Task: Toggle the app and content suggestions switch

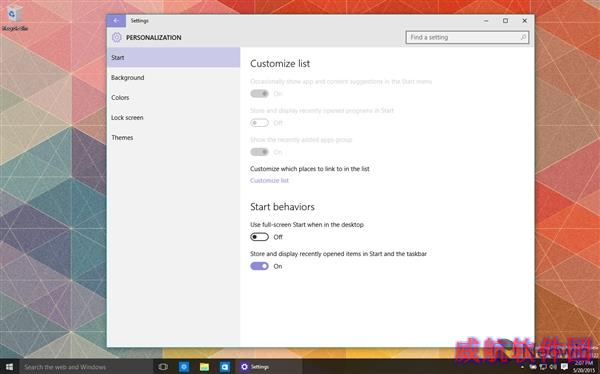Action: 259,93
